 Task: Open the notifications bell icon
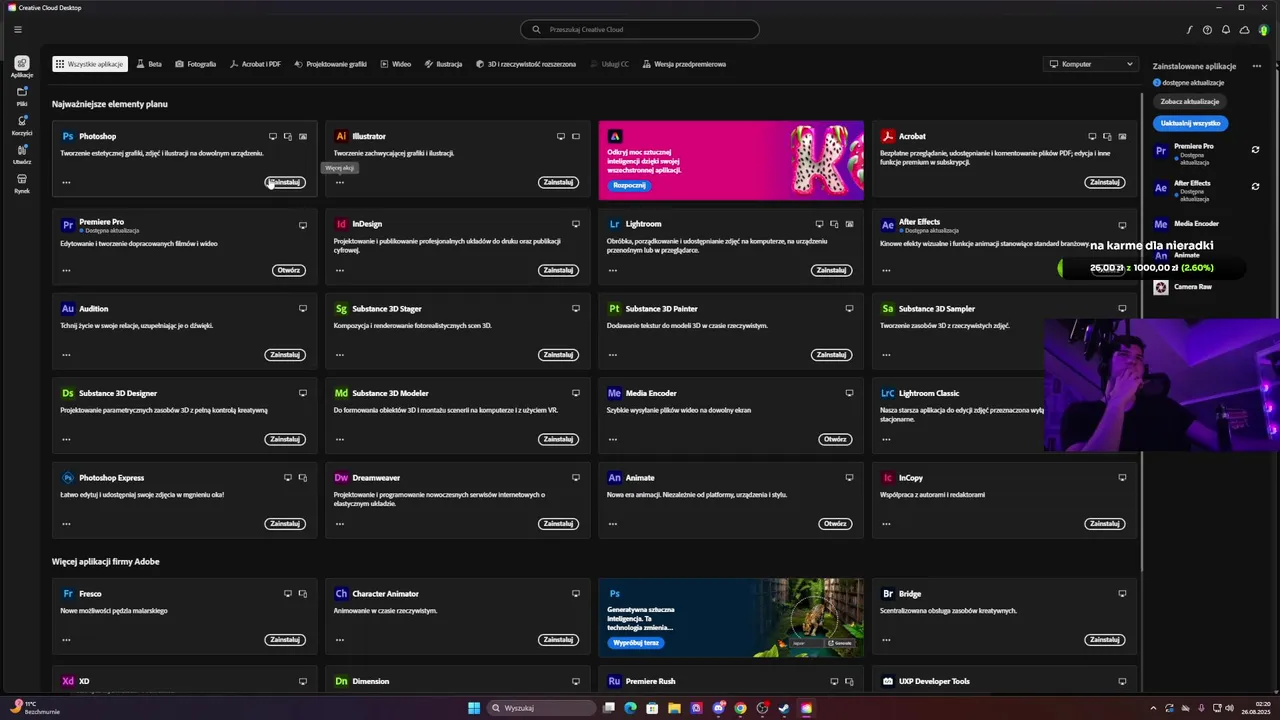click(1226, 30)
